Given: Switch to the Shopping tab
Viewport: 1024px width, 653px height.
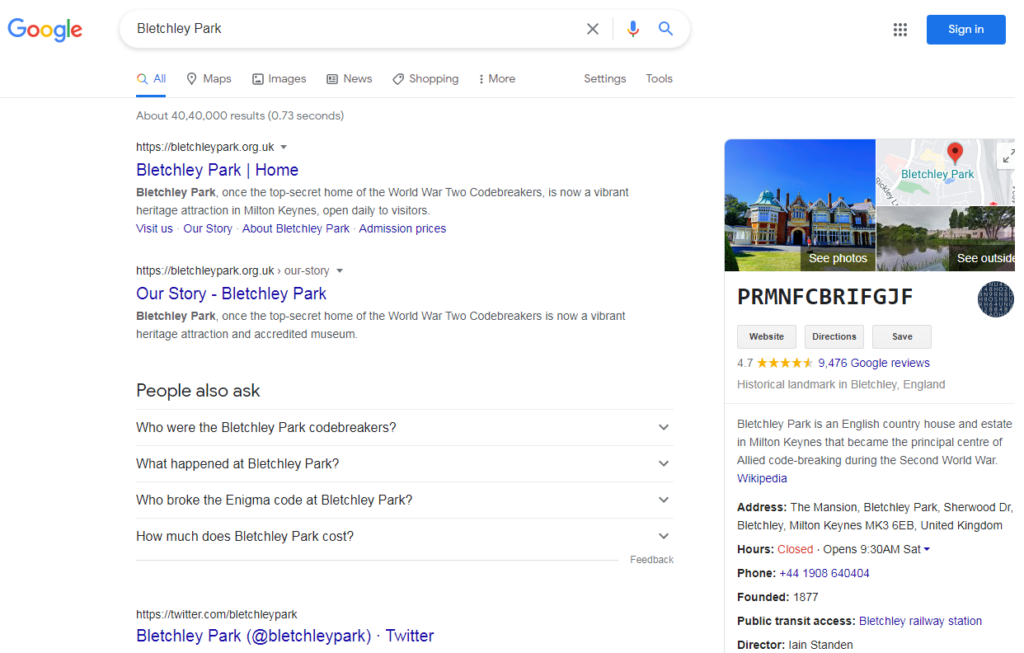Looking at the screenshot, I should (x=425, y=79).
